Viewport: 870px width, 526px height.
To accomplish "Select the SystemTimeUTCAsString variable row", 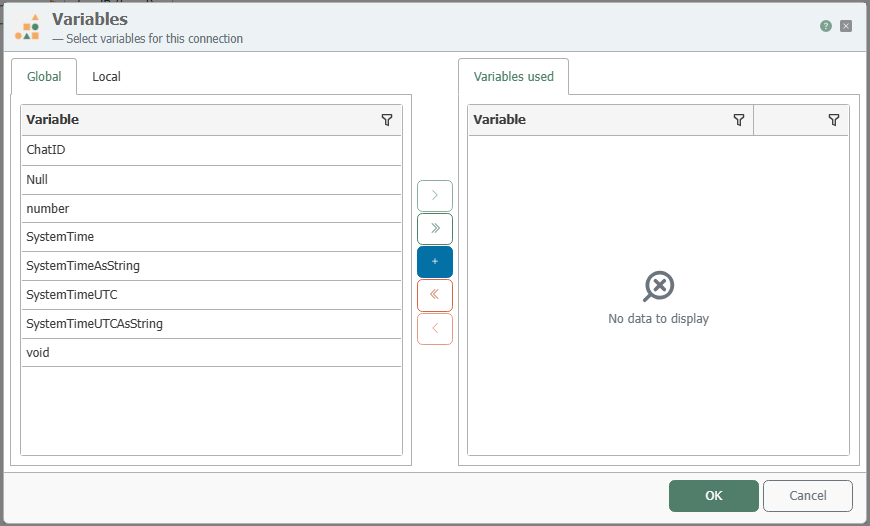I will tap(211, 323).
